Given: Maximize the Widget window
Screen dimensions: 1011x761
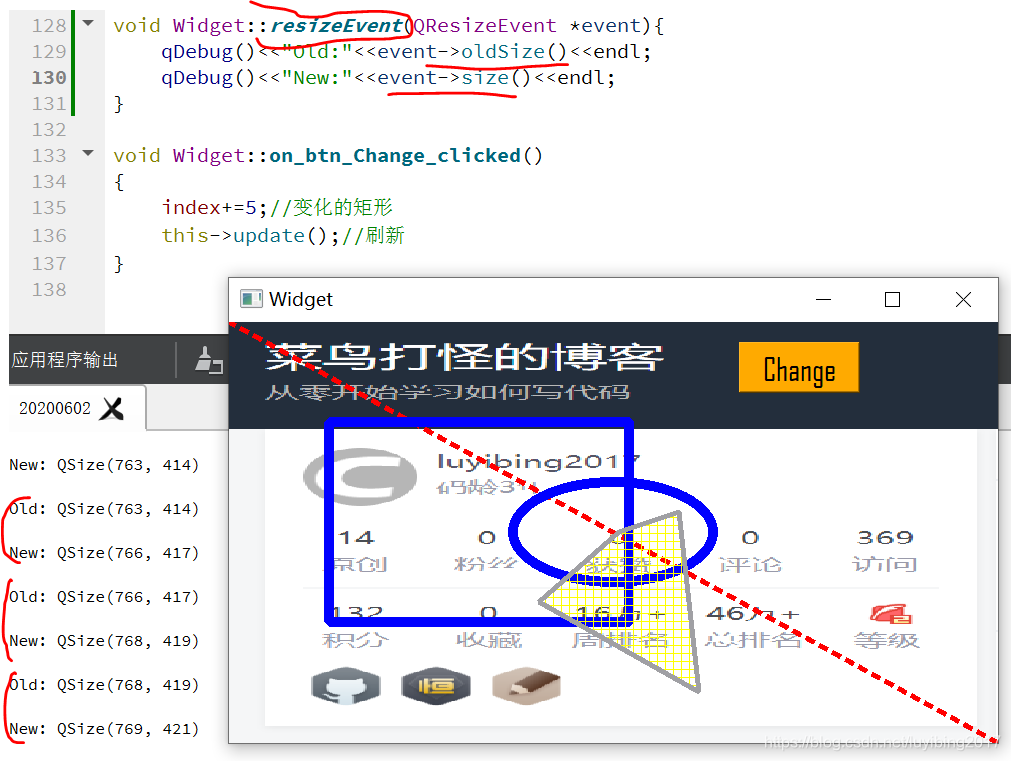Looking at the screenshot, I should tap(892, 299).
